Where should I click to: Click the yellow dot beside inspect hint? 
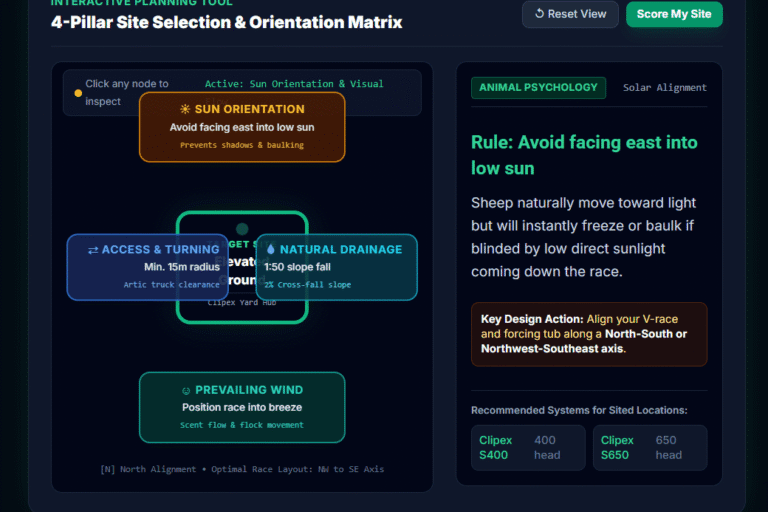pos(78,93)
